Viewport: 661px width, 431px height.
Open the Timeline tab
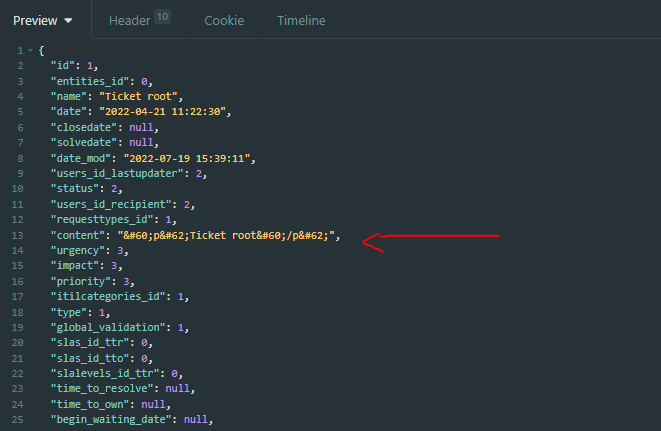[x=301, y=21]
